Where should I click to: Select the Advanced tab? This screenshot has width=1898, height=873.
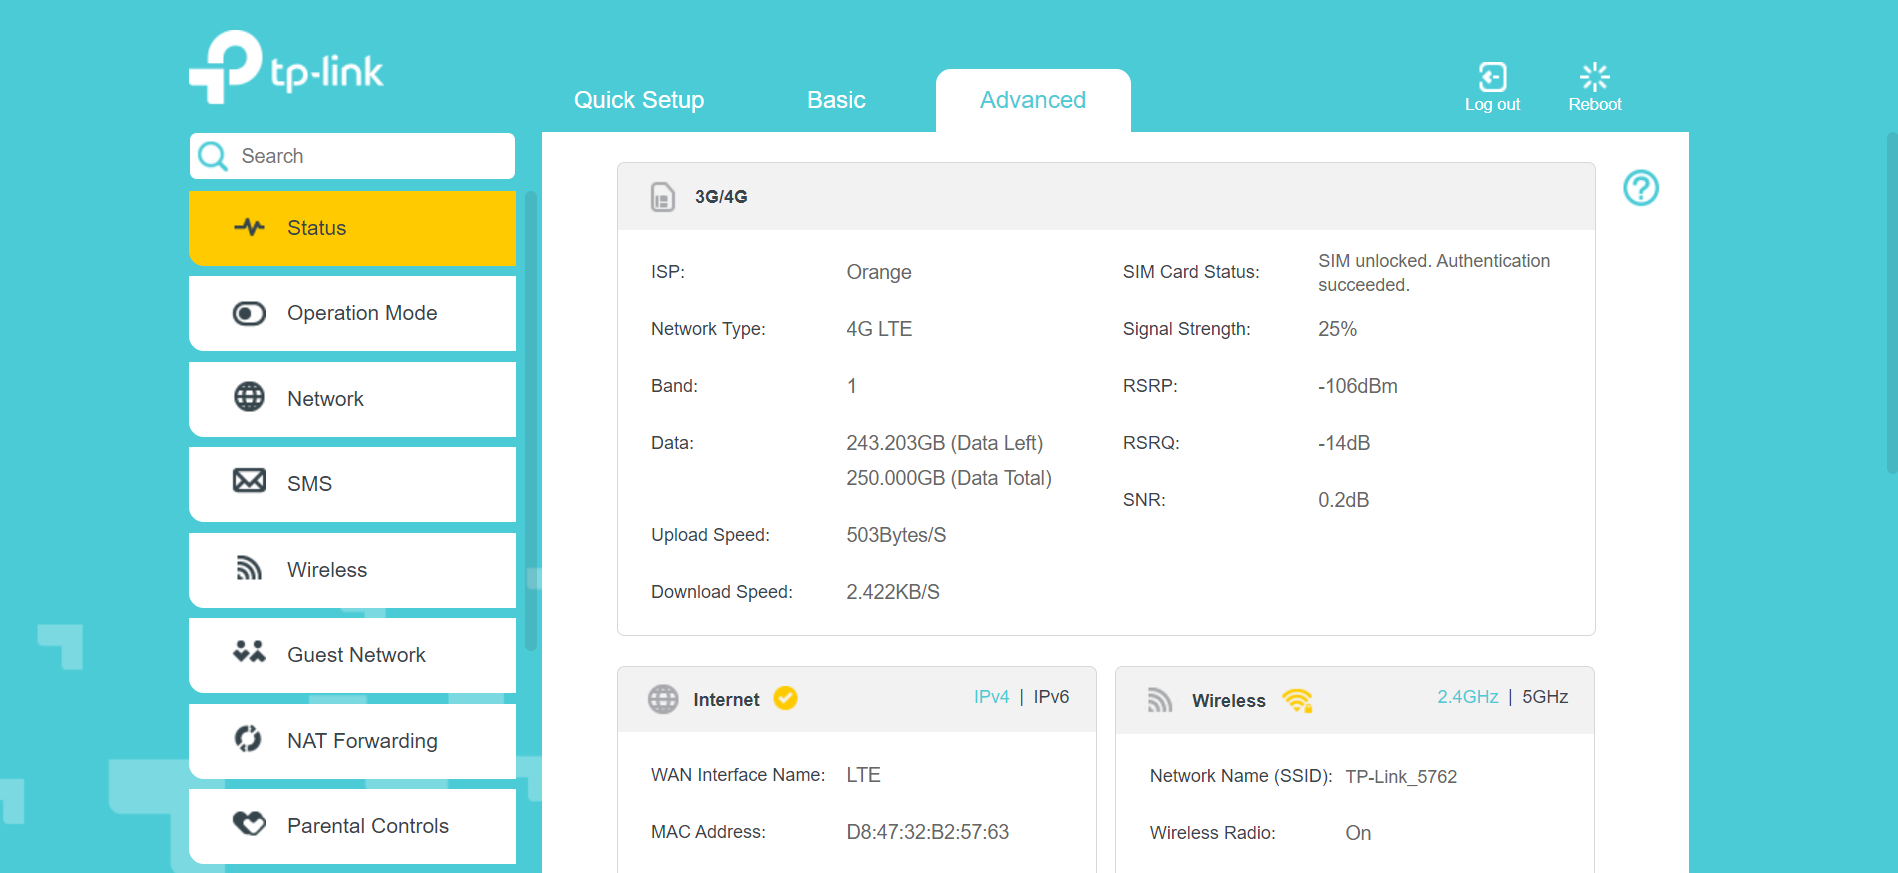1033,100
